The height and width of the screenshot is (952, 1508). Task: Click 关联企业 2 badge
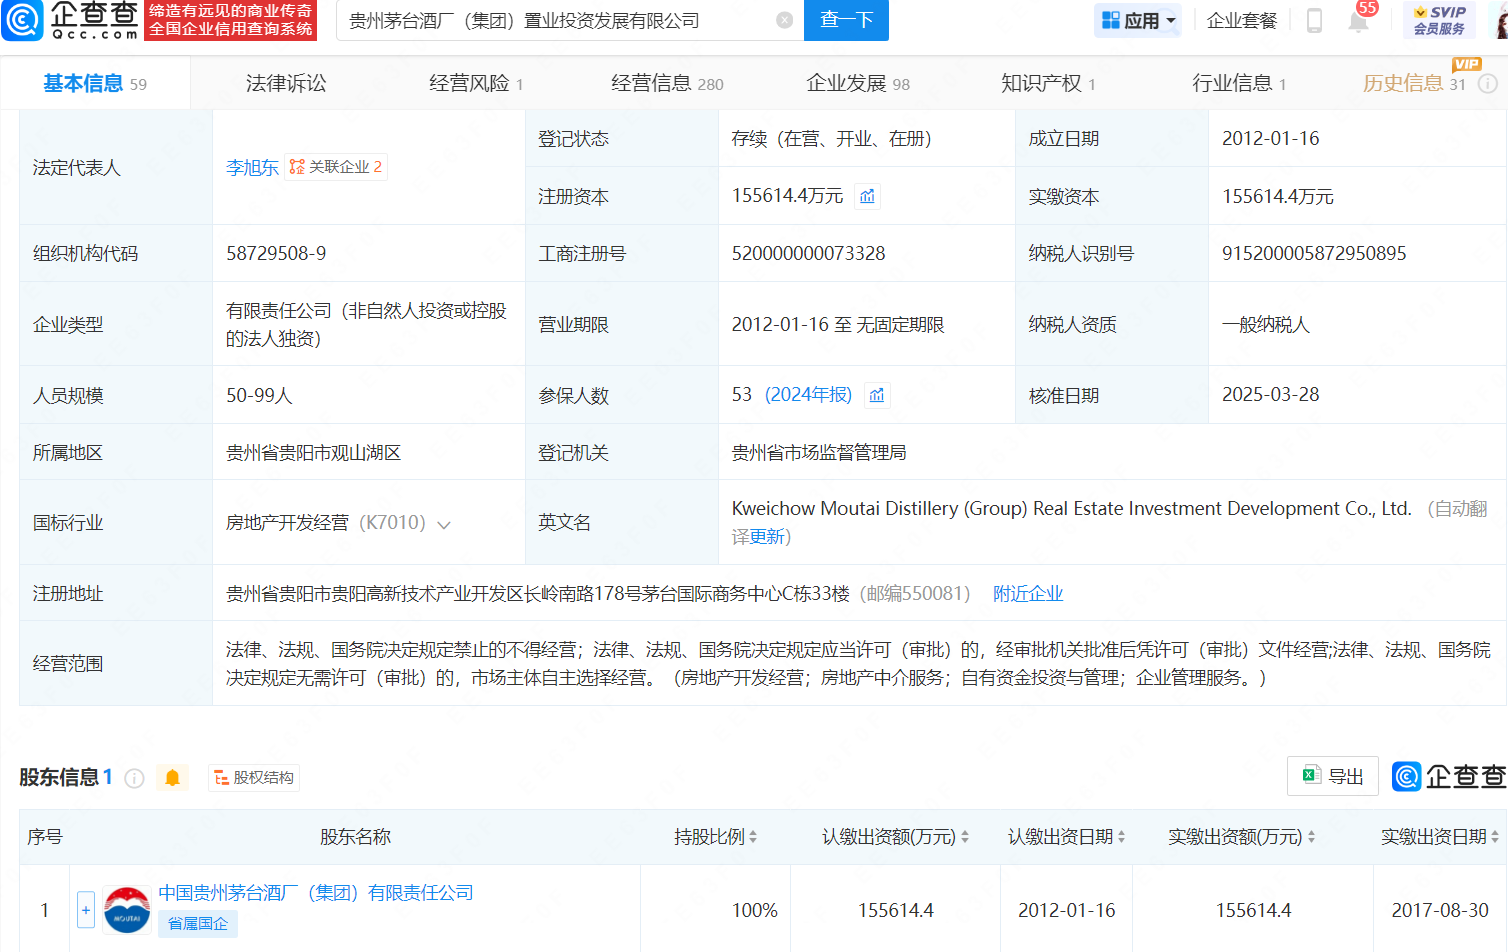(336, 167)
